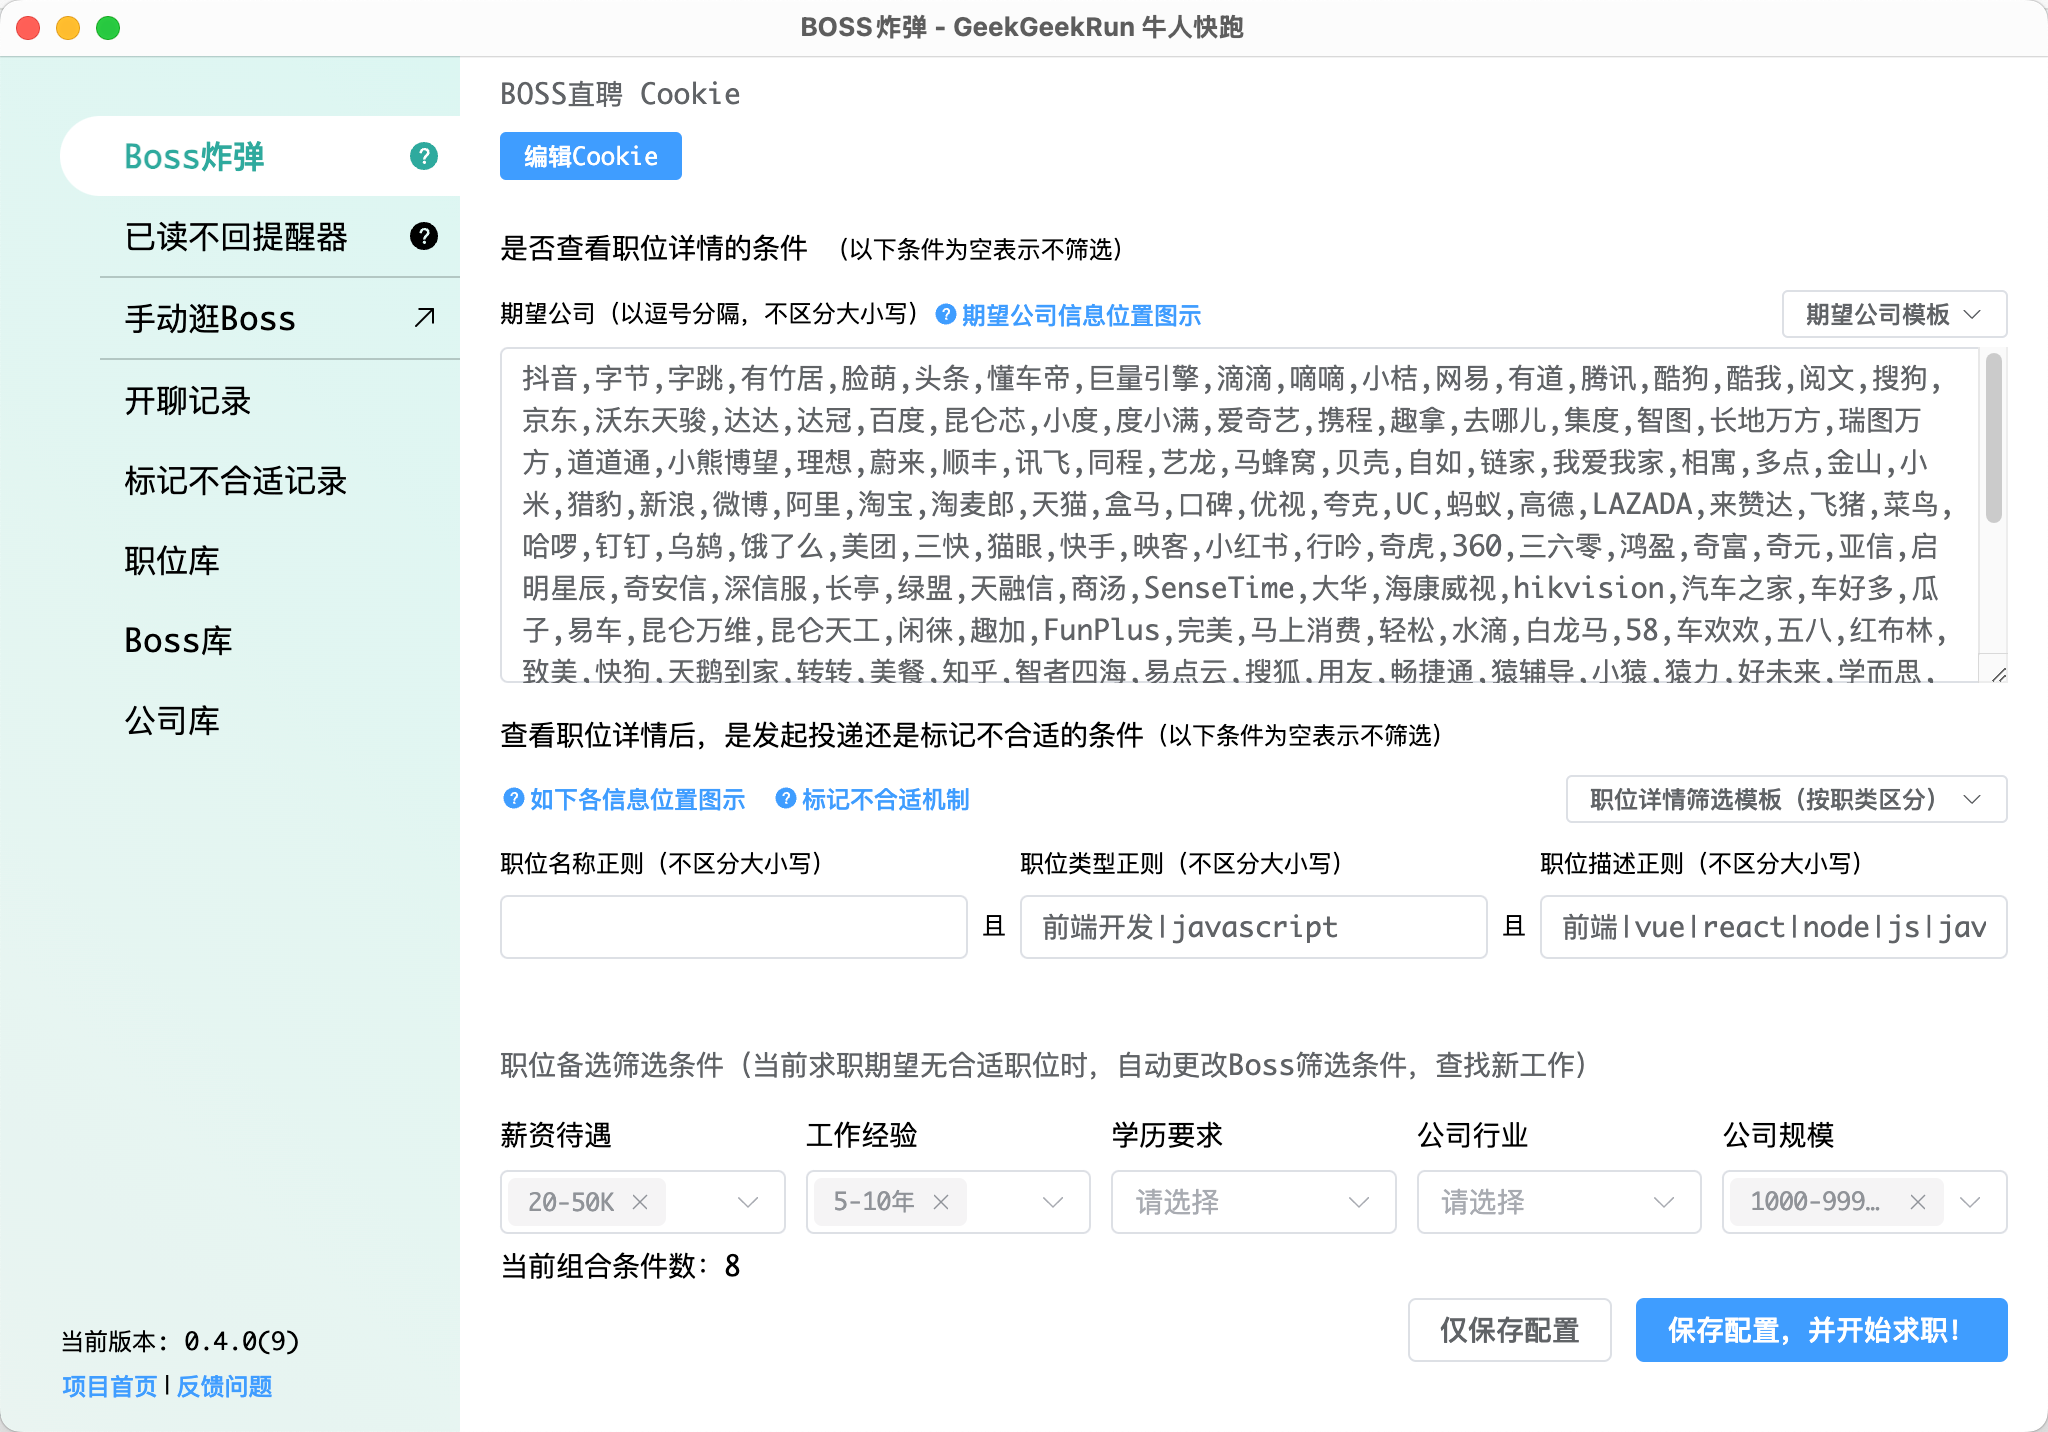Remove the 20-50K salary tag
This screenshot has height=1432, width=2048.
click(643, 1202)
